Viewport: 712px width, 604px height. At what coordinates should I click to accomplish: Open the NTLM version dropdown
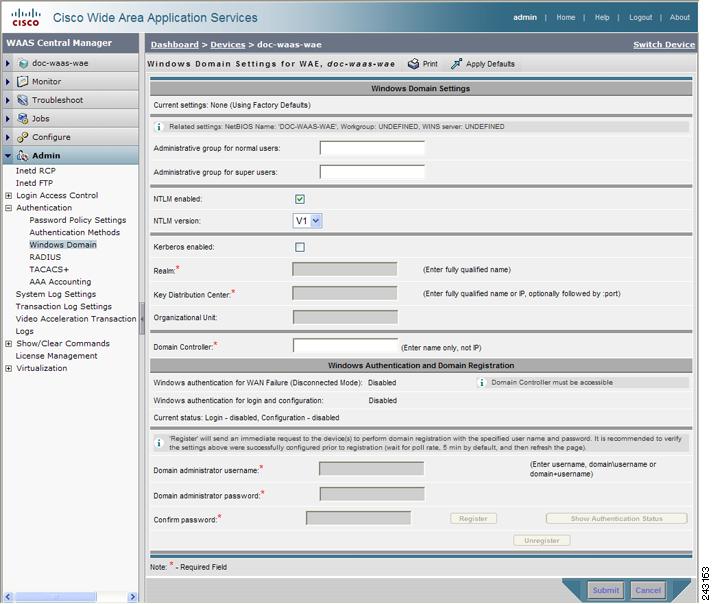pyautogui.click(x=307, y=221)
